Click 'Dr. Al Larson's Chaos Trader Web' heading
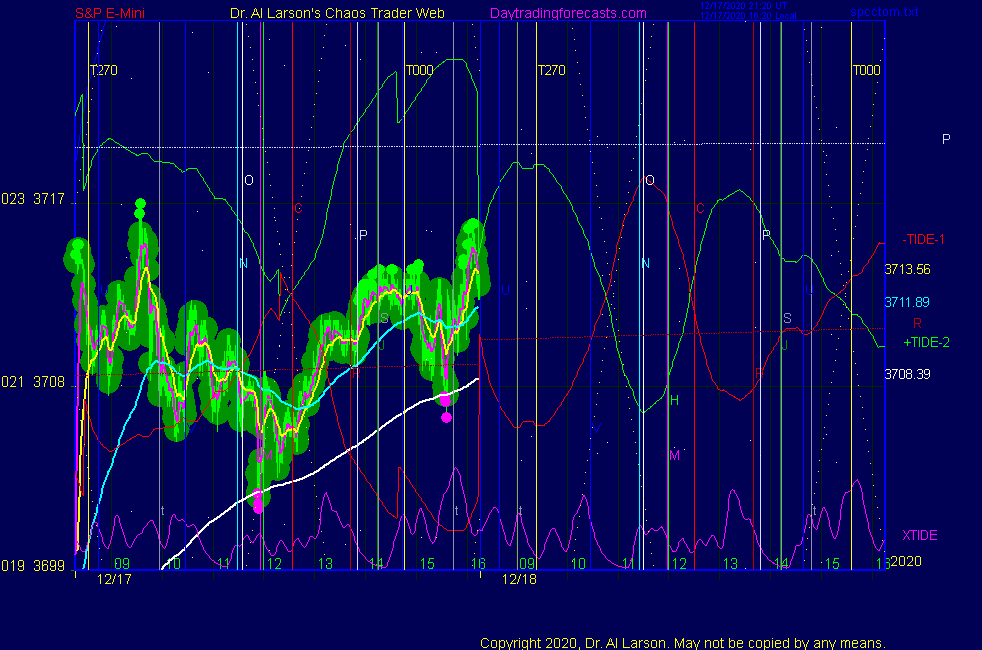The width and height of the screenshot is (982, 650). [337, 13]
